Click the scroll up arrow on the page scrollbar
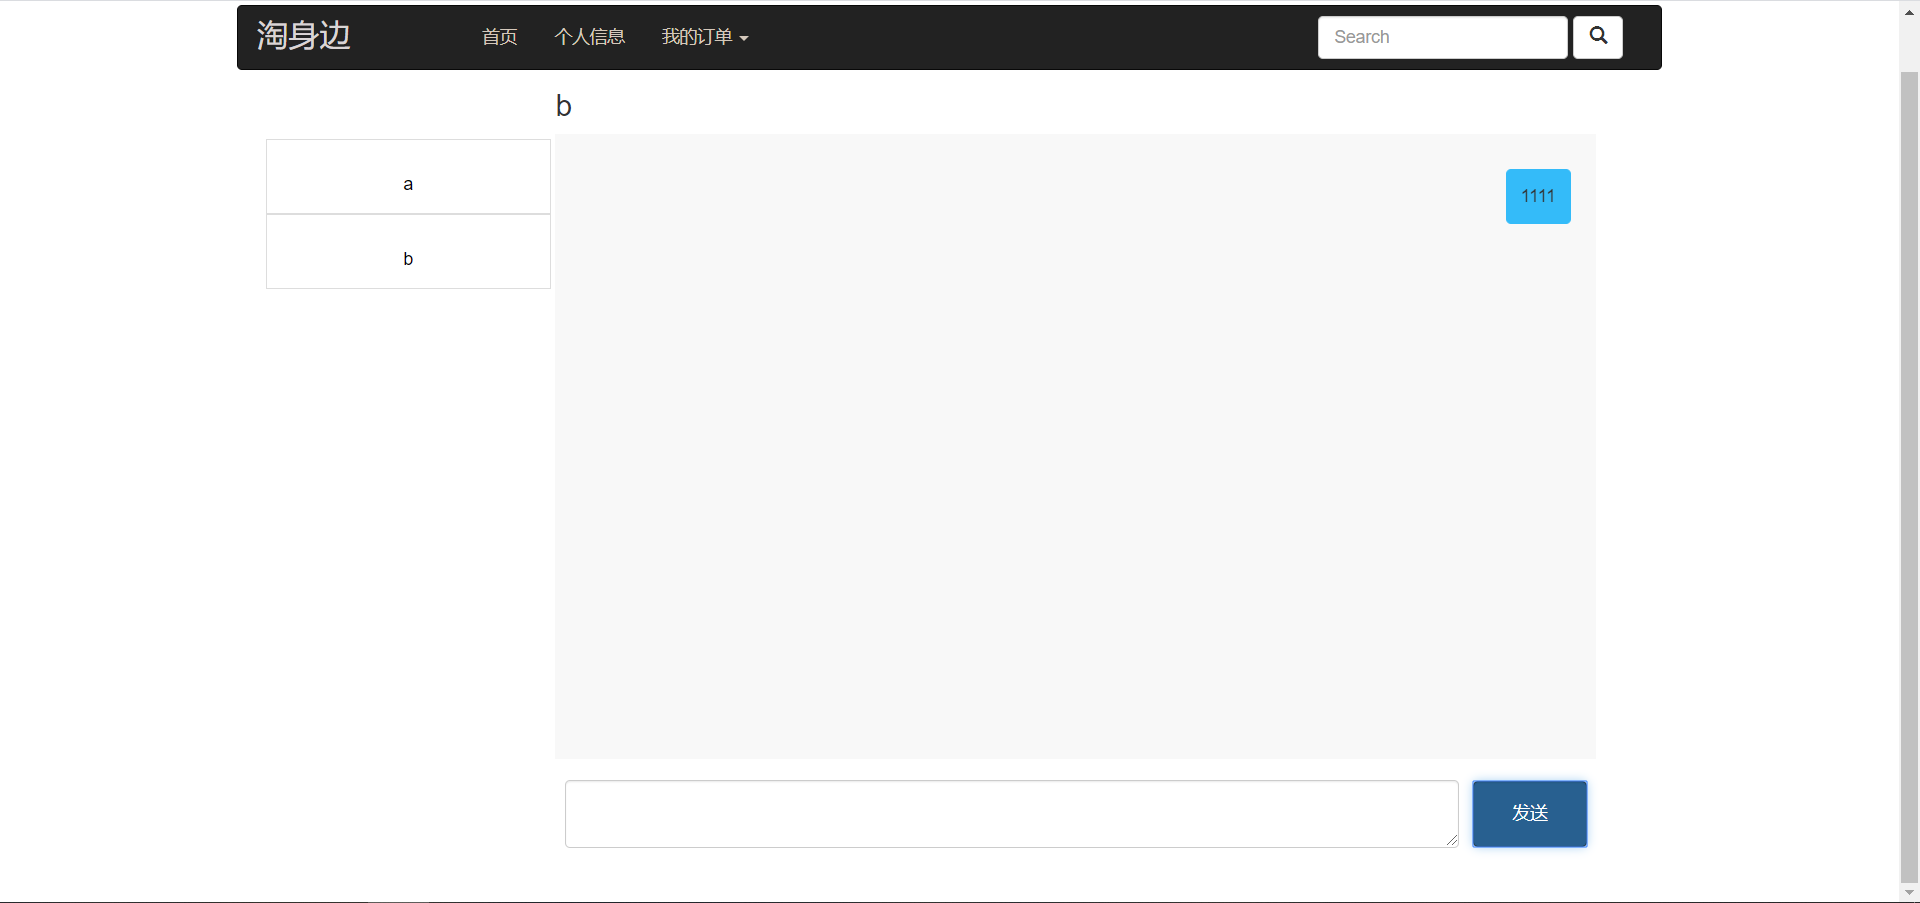The height and width of the screenshot is (903, 1920). pos(1909,12)
